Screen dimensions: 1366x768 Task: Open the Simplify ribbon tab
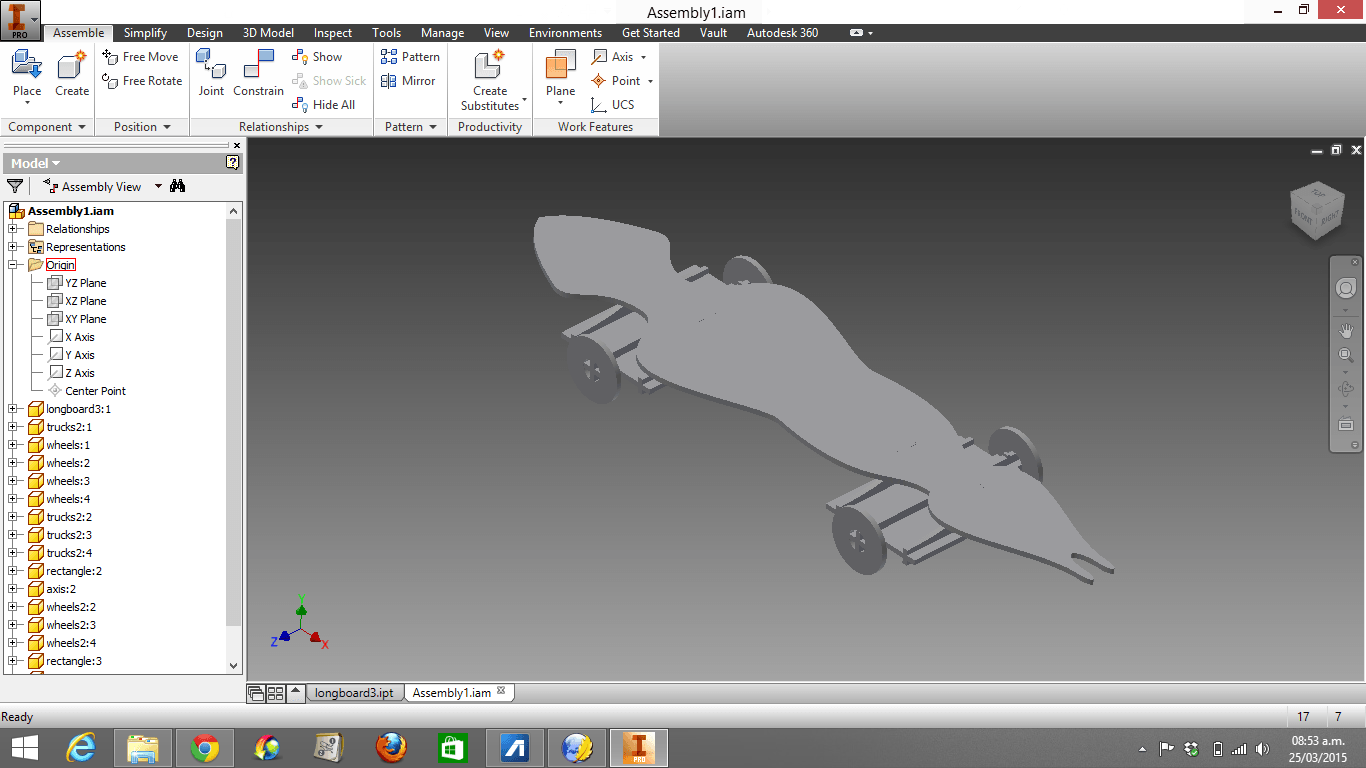pyautogui.click(x=145, y=33)
